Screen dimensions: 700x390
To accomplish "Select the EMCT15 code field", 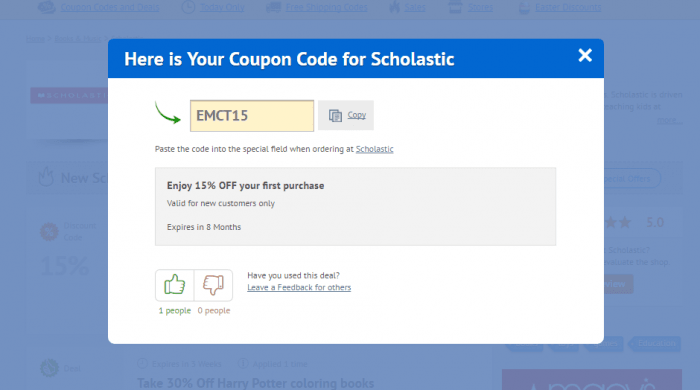I will [252, 116].
